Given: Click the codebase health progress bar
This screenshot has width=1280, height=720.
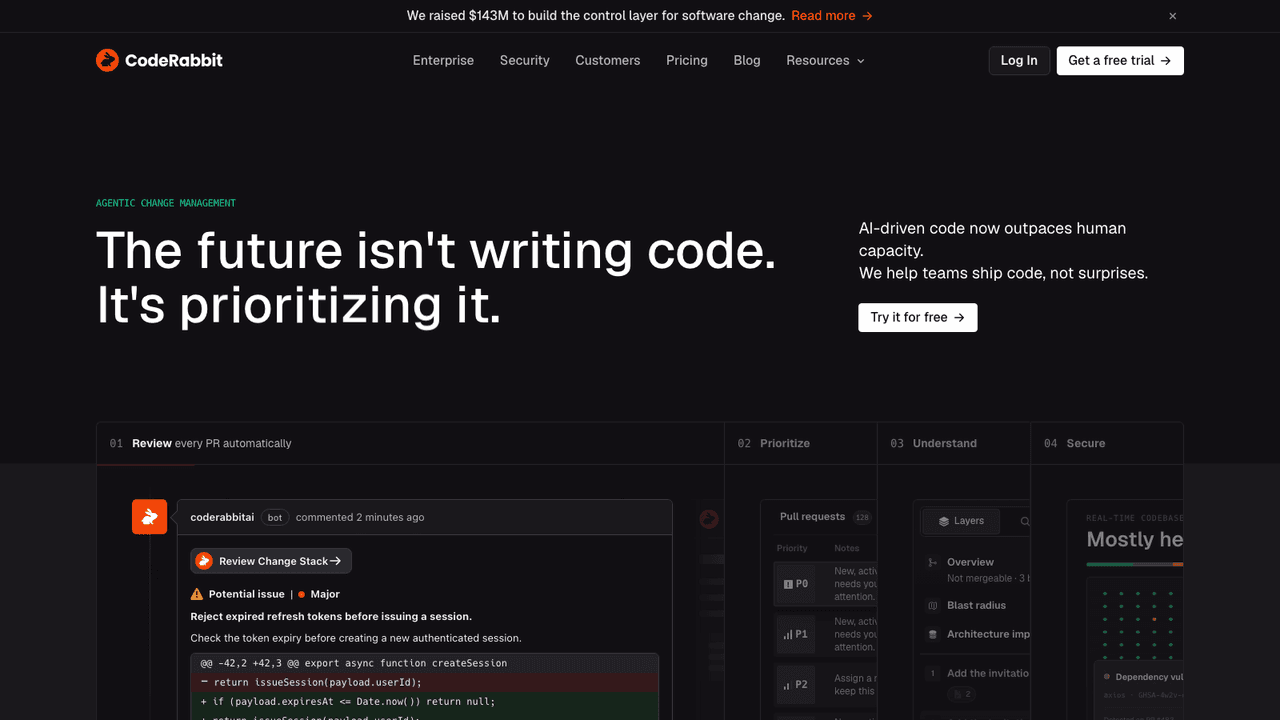Looking at the screenshot, I should point(1134,565).
